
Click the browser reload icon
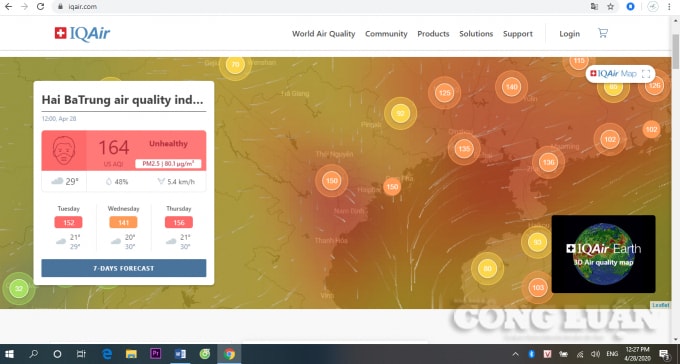40,7
